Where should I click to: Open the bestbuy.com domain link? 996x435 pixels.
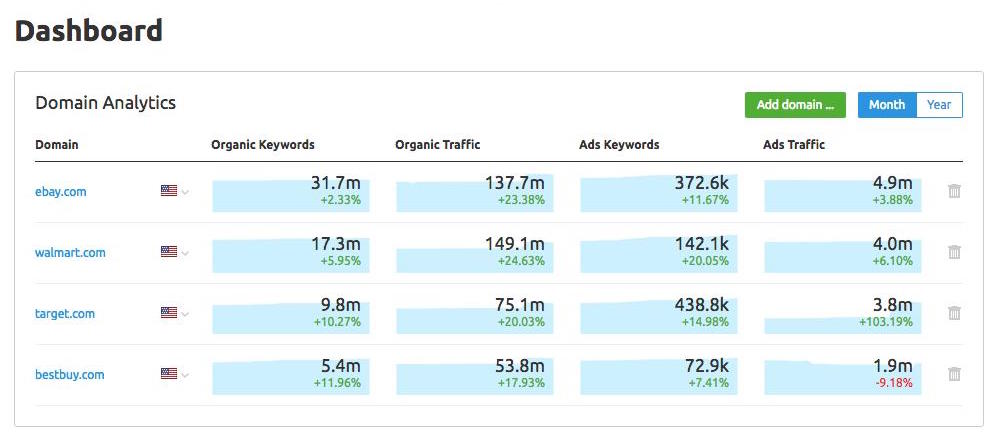tap(69, 374)
